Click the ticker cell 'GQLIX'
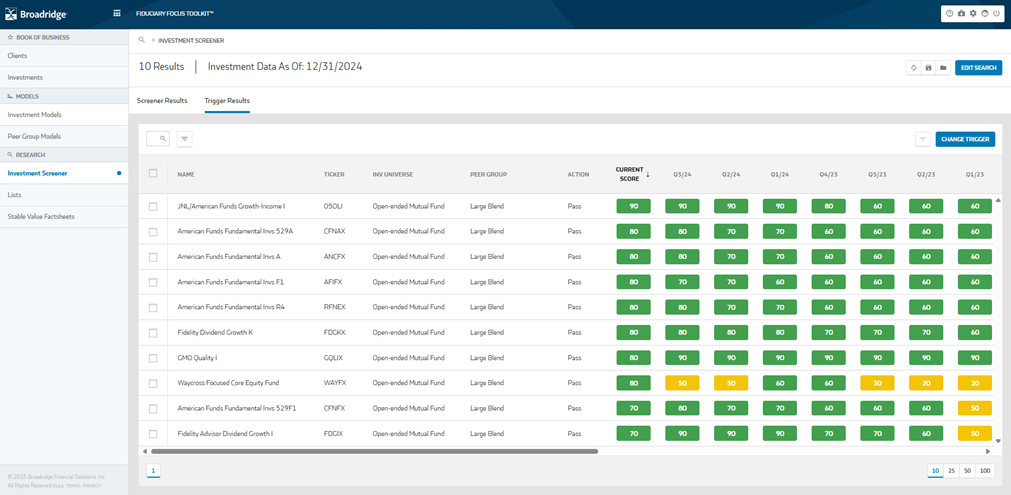This screenshot has width=1011, height=495. point(333,358)
